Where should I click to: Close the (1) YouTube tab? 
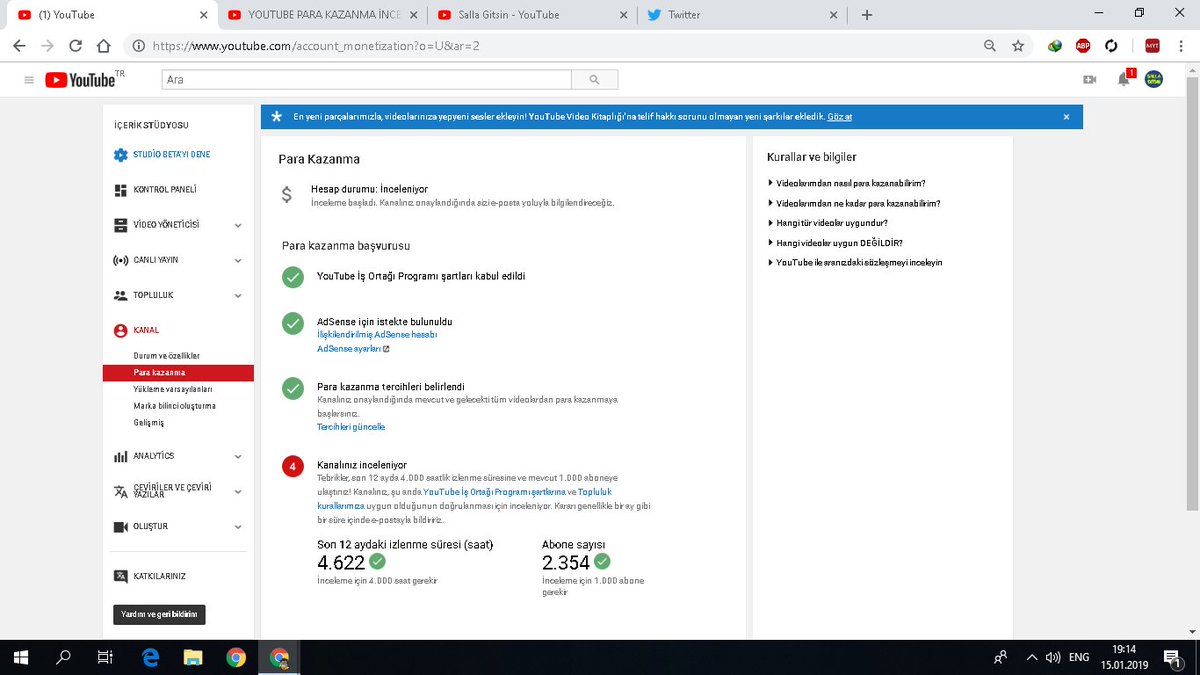[x=204, y=15]
